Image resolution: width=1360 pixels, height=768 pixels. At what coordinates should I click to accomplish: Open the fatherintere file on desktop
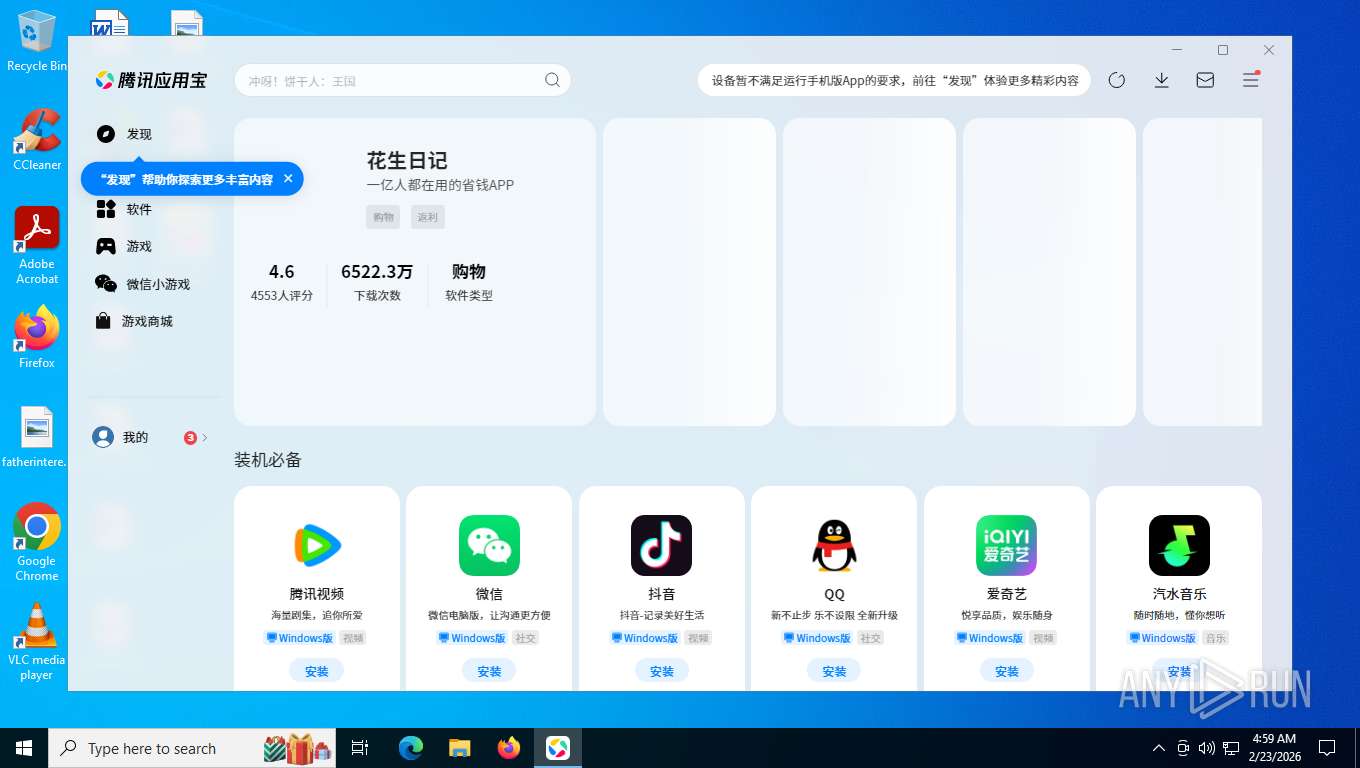[x=34, y=438]
